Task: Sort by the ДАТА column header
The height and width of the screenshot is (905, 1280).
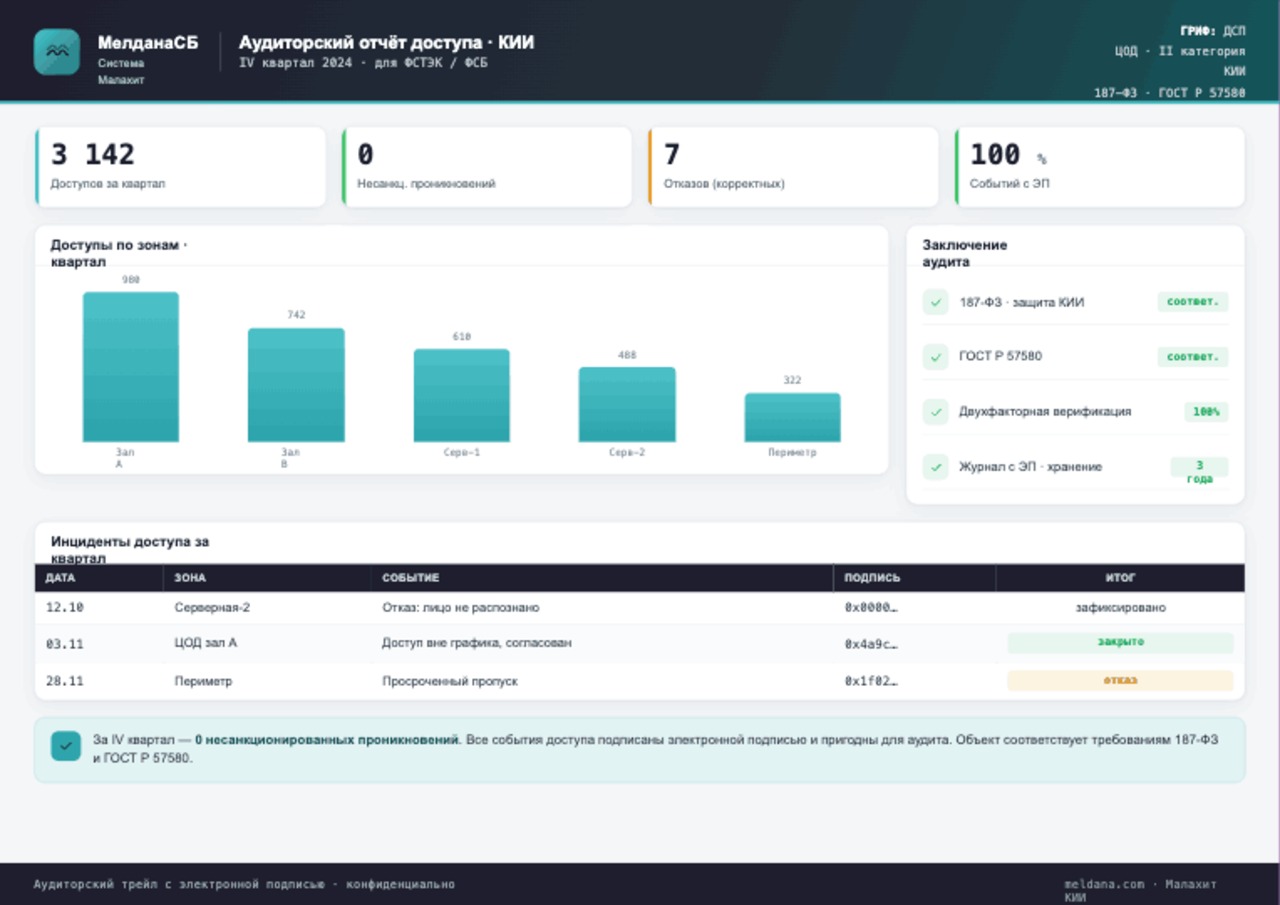Action: click(x=61, y=578)
